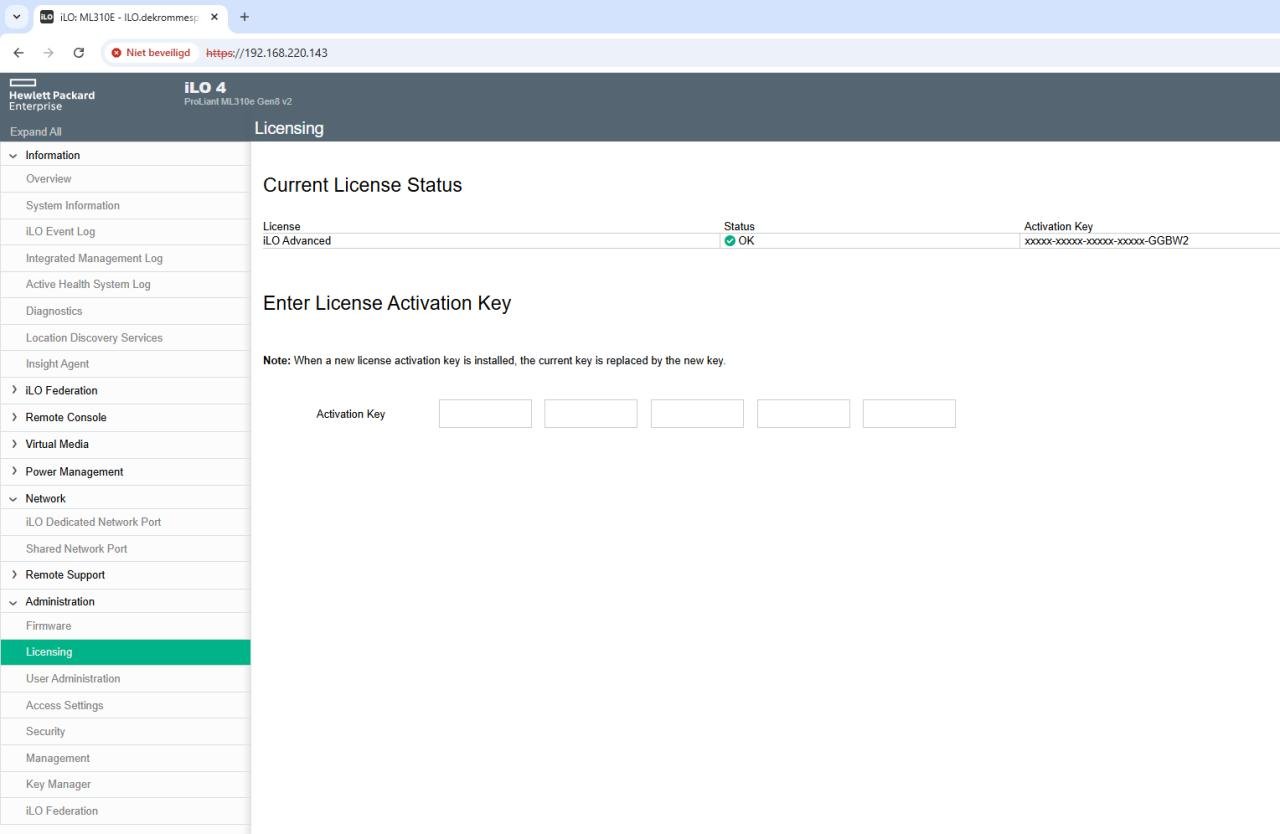Expand the Power Management section
Viewport: 1280px width, 834px height.
click(x=13, y=471)
